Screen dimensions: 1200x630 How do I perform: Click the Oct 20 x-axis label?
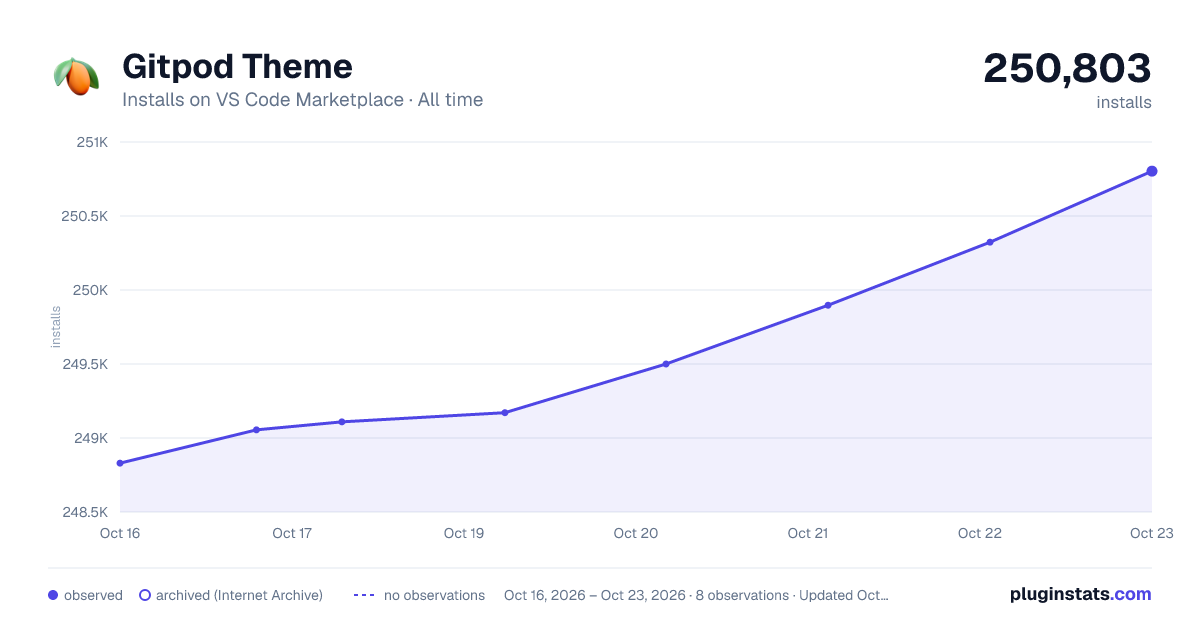click(x=636, y=533)
